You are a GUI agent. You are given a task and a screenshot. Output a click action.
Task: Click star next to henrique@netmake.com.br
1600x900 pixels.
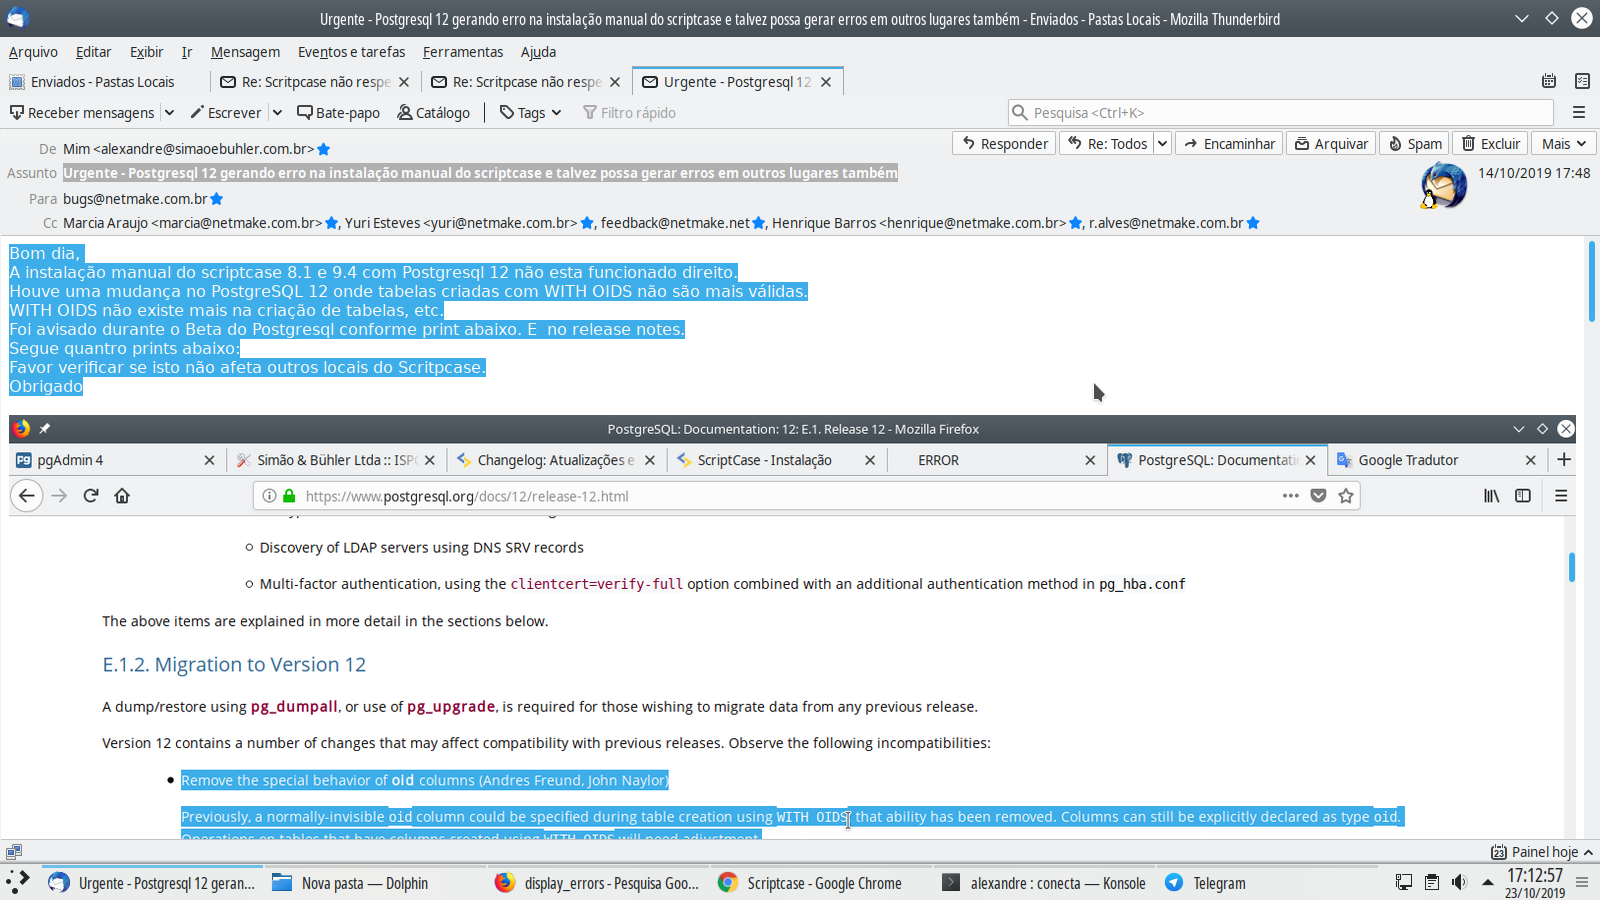pyautogui.click(x=1076, y=223)
